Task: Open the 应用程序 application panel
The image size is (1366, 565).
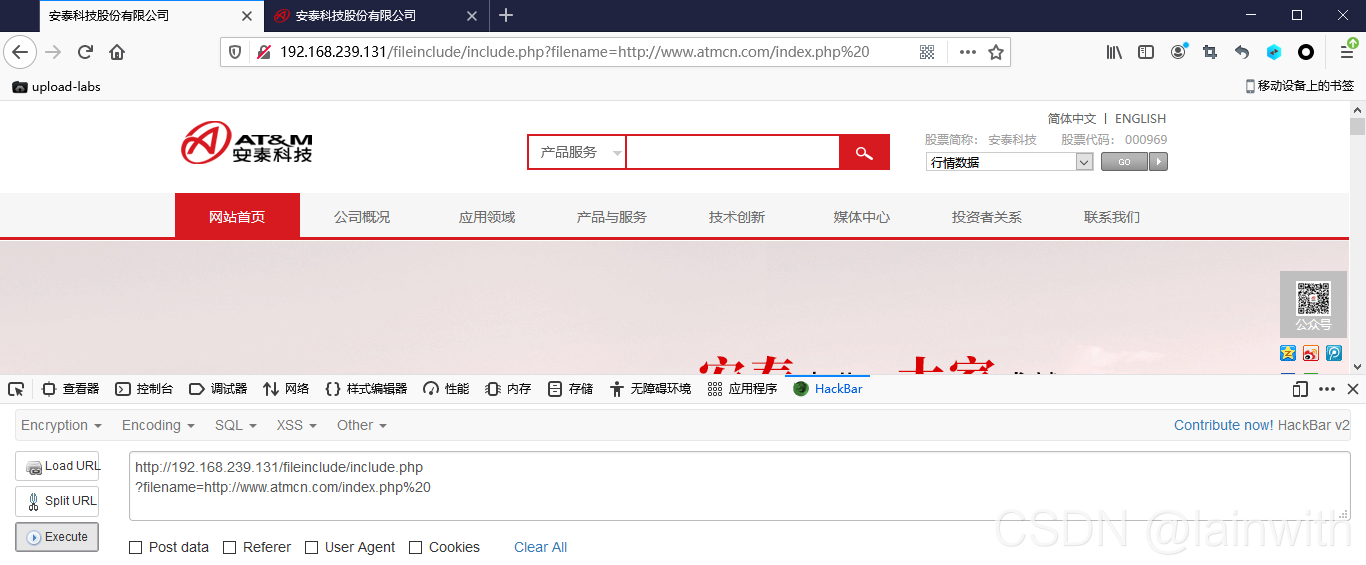Action: click(742, 389)
